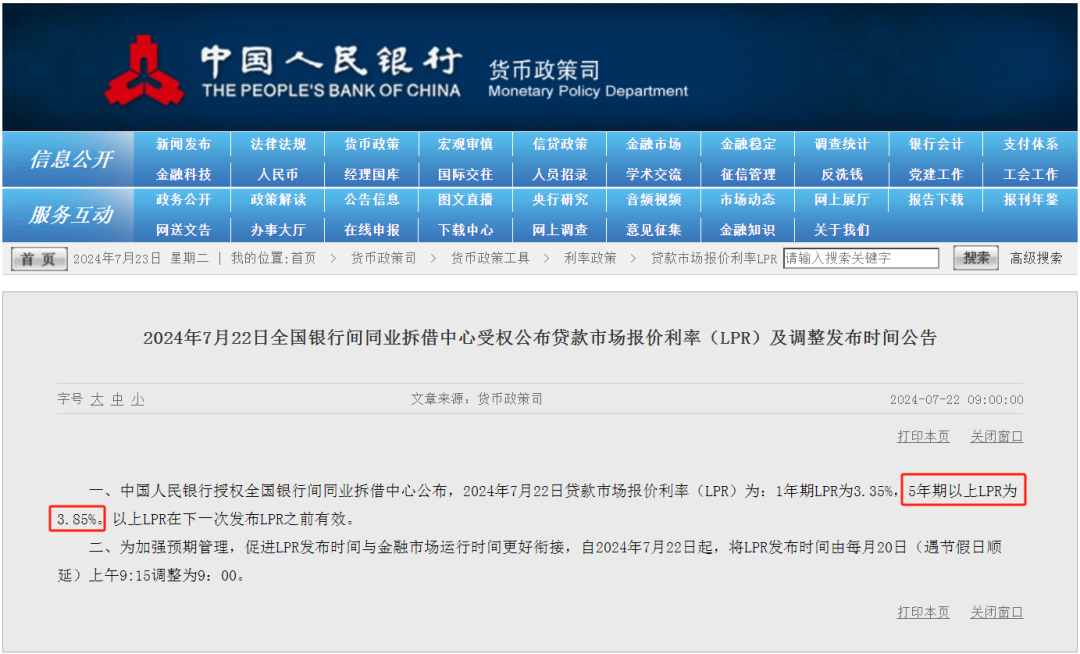Open 网送文告 menu item

tap(183, 230)
